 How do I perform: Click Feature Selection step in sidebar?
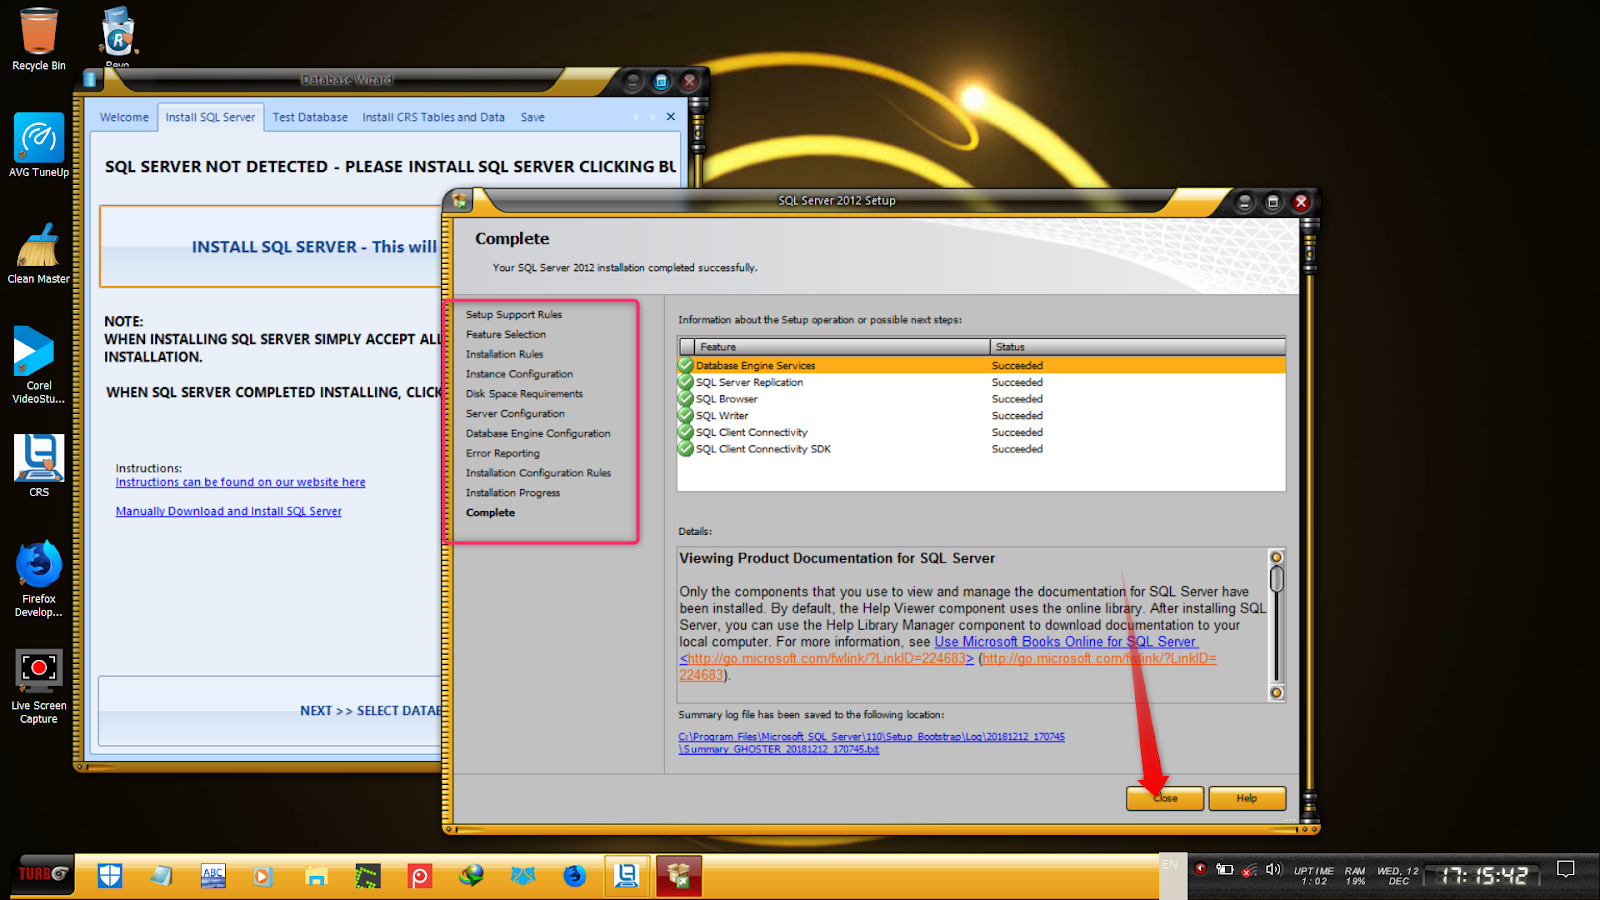pyautogui.click(x=506, y=334)
